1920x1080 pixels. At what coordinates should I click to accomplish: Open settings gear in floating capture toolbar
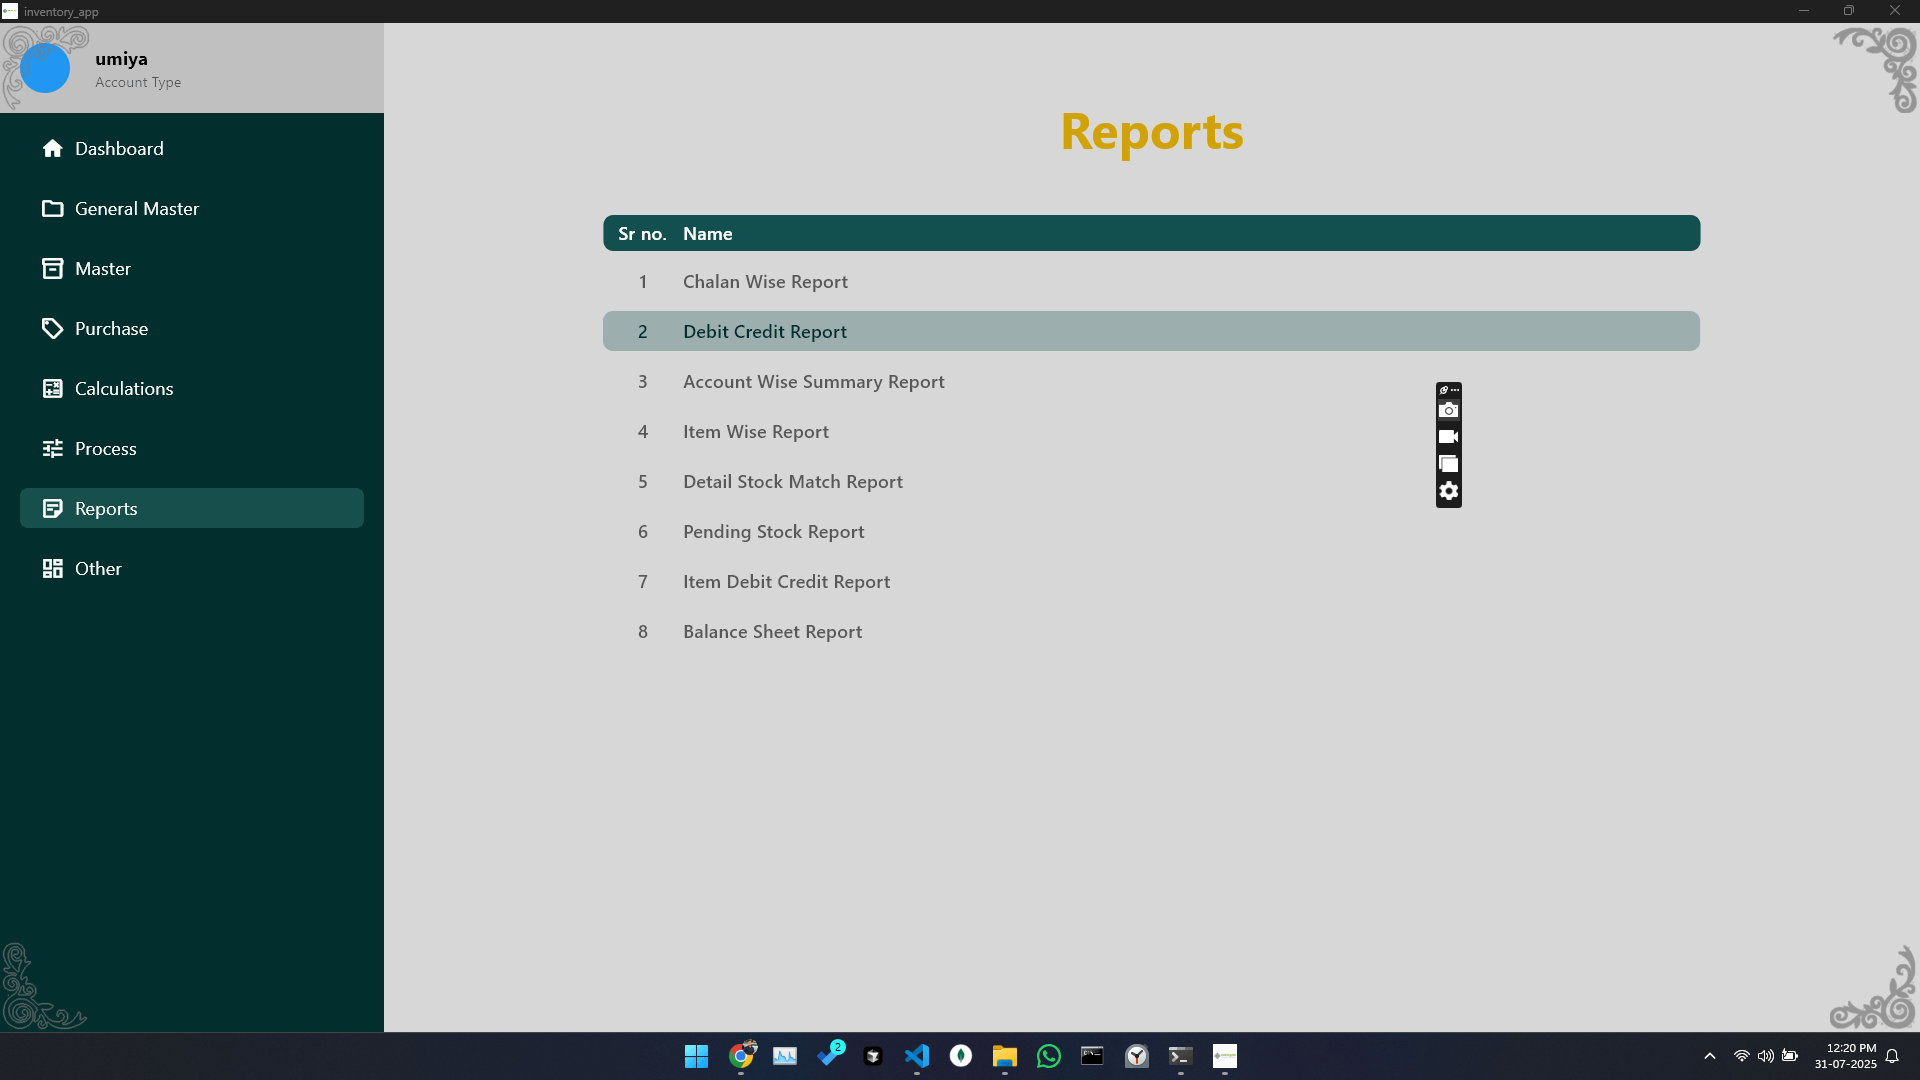1448,491
